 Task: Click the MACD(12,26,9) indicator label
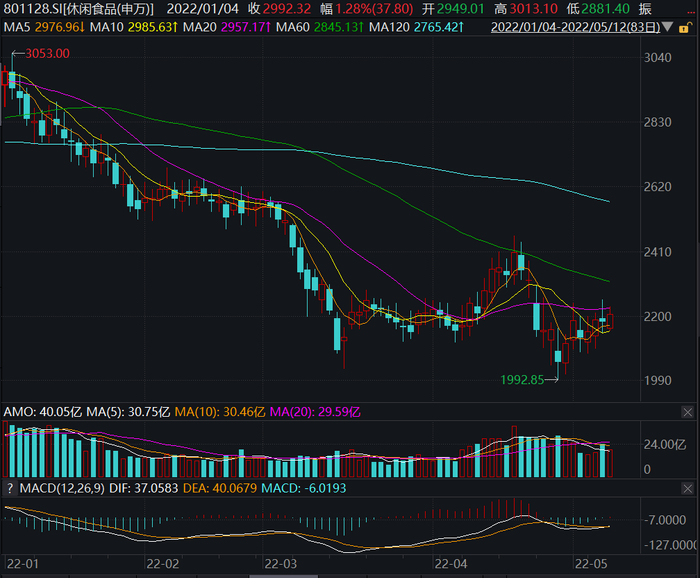[62, 488]
